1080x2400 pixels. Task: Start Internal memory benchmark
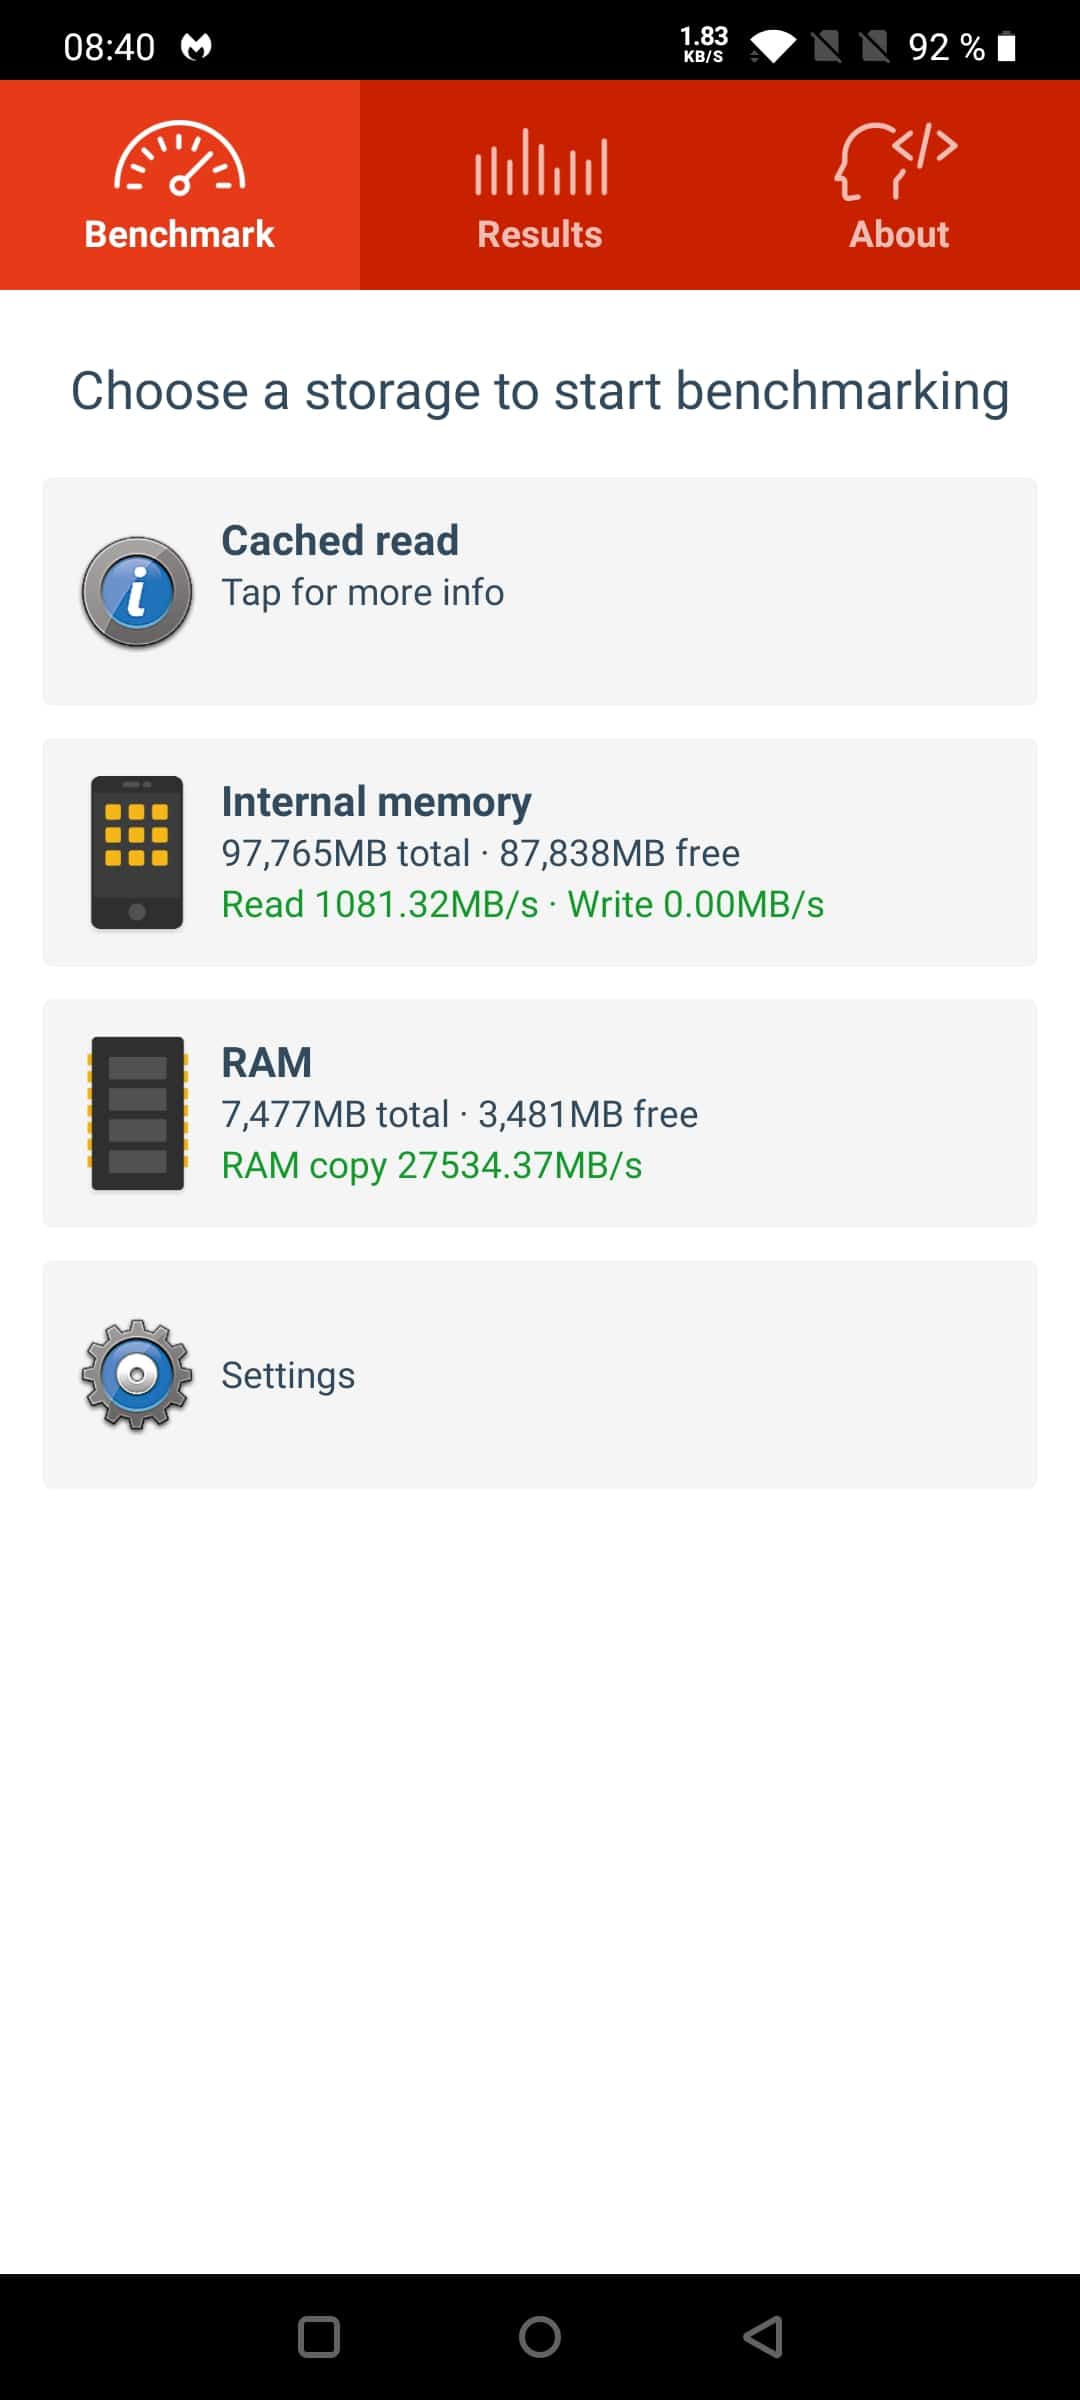(x=540, y=852)
